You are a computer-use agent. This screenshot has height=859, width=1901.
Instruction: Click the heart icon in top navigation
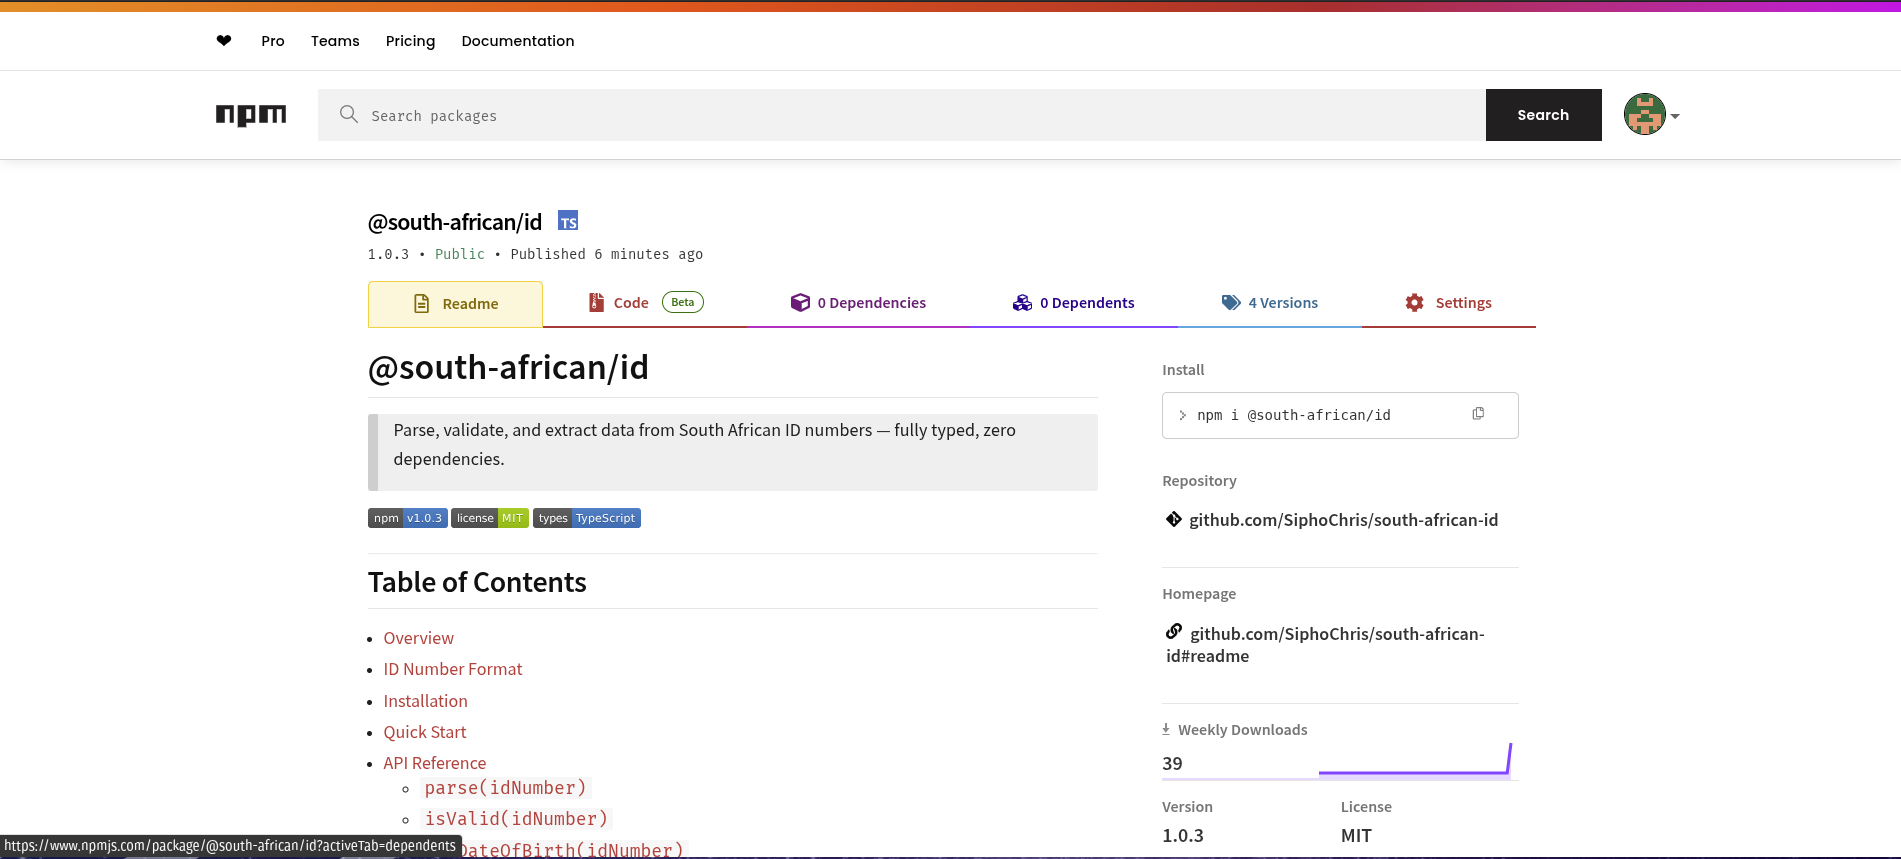pos(224,41)
